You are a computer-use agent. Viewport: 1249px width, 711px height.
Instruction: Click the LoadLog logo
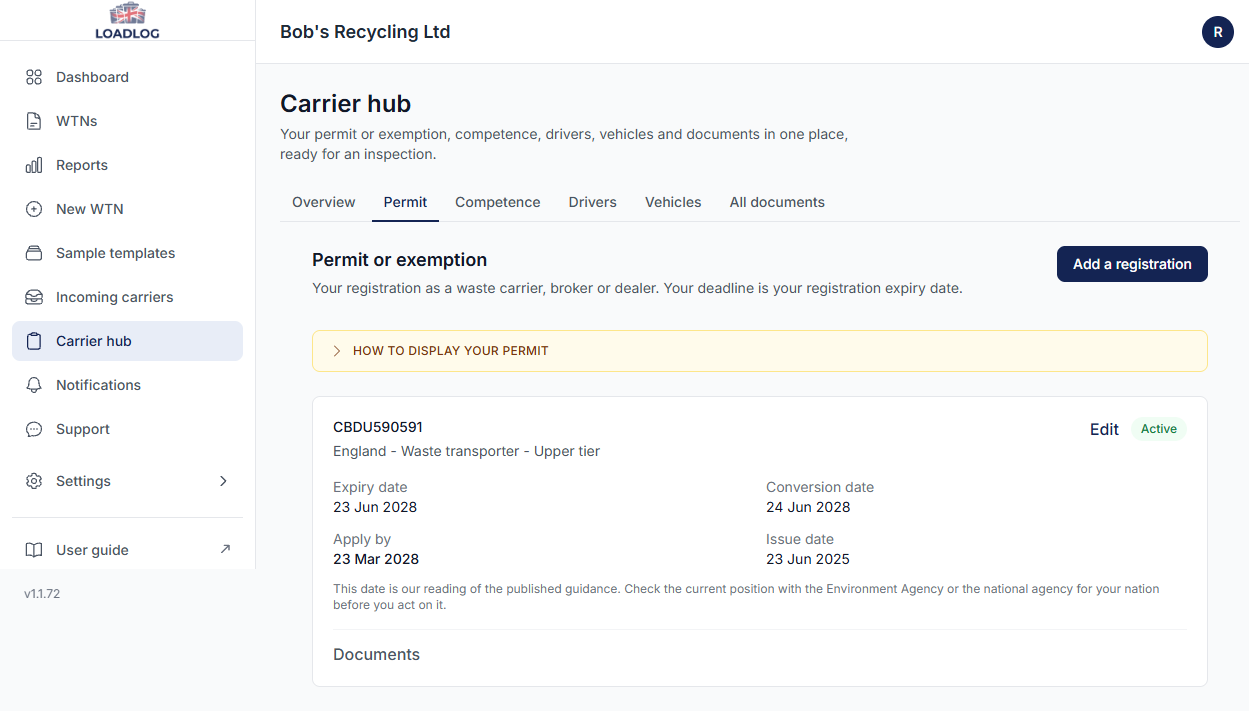click(x=127, y=21)
